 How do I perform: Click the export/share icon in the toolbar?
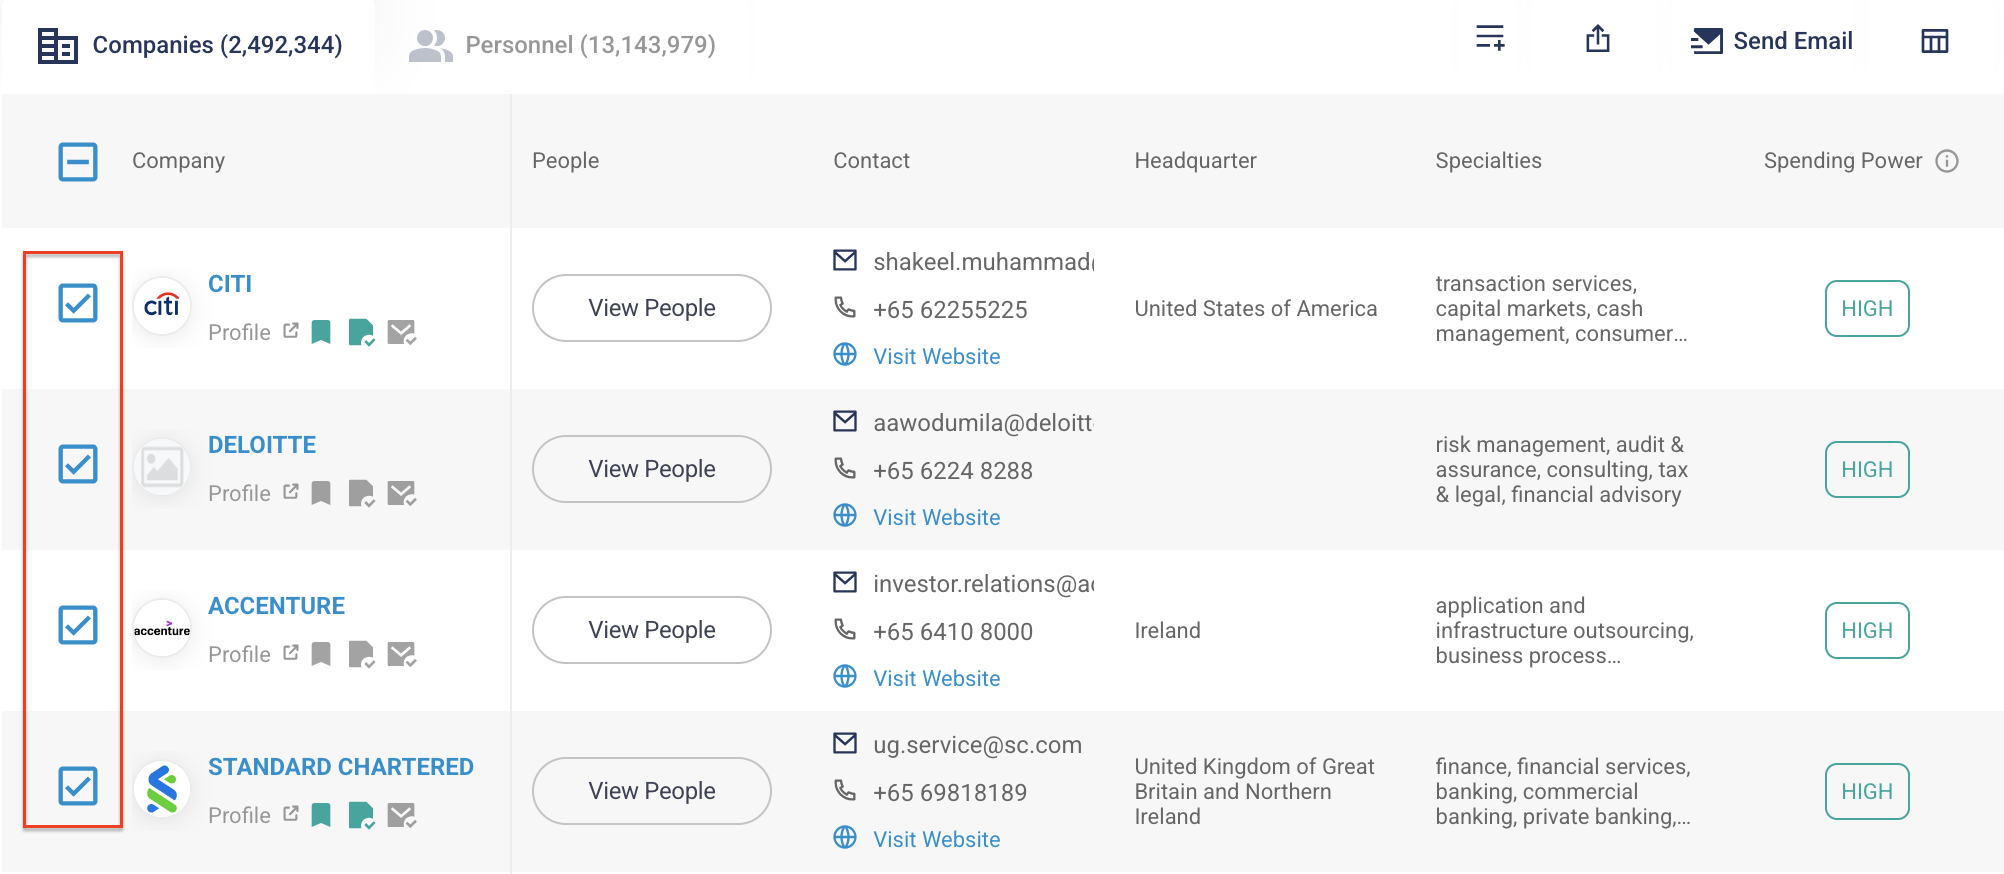point(1598,38)
